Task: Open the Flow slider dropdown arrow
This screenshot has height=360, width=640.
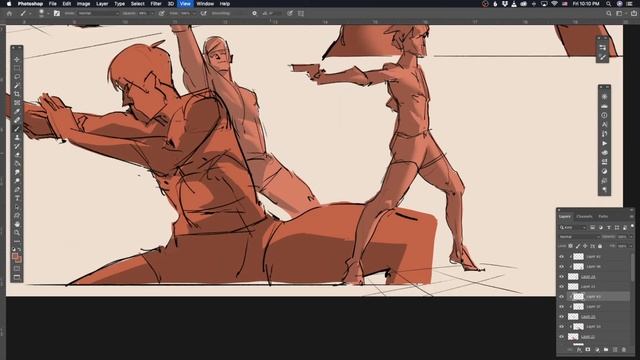Action: [x=194, y=13]
